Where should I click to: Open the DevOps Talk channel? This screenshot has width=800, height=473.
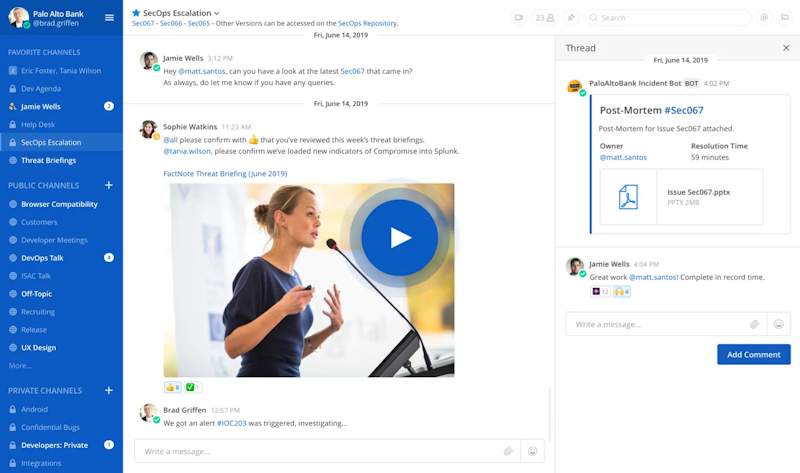pos(42,258)
